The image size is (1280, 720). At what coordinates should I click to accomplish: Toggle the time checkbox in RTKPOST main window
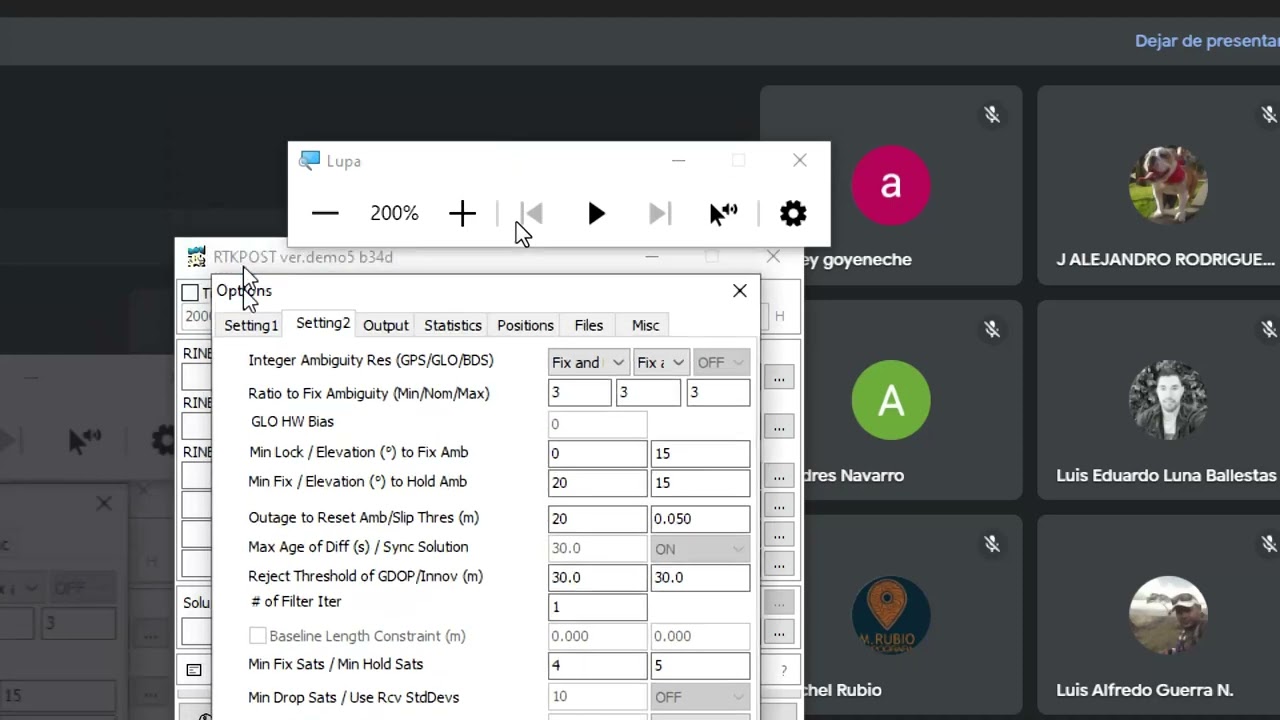190,293
